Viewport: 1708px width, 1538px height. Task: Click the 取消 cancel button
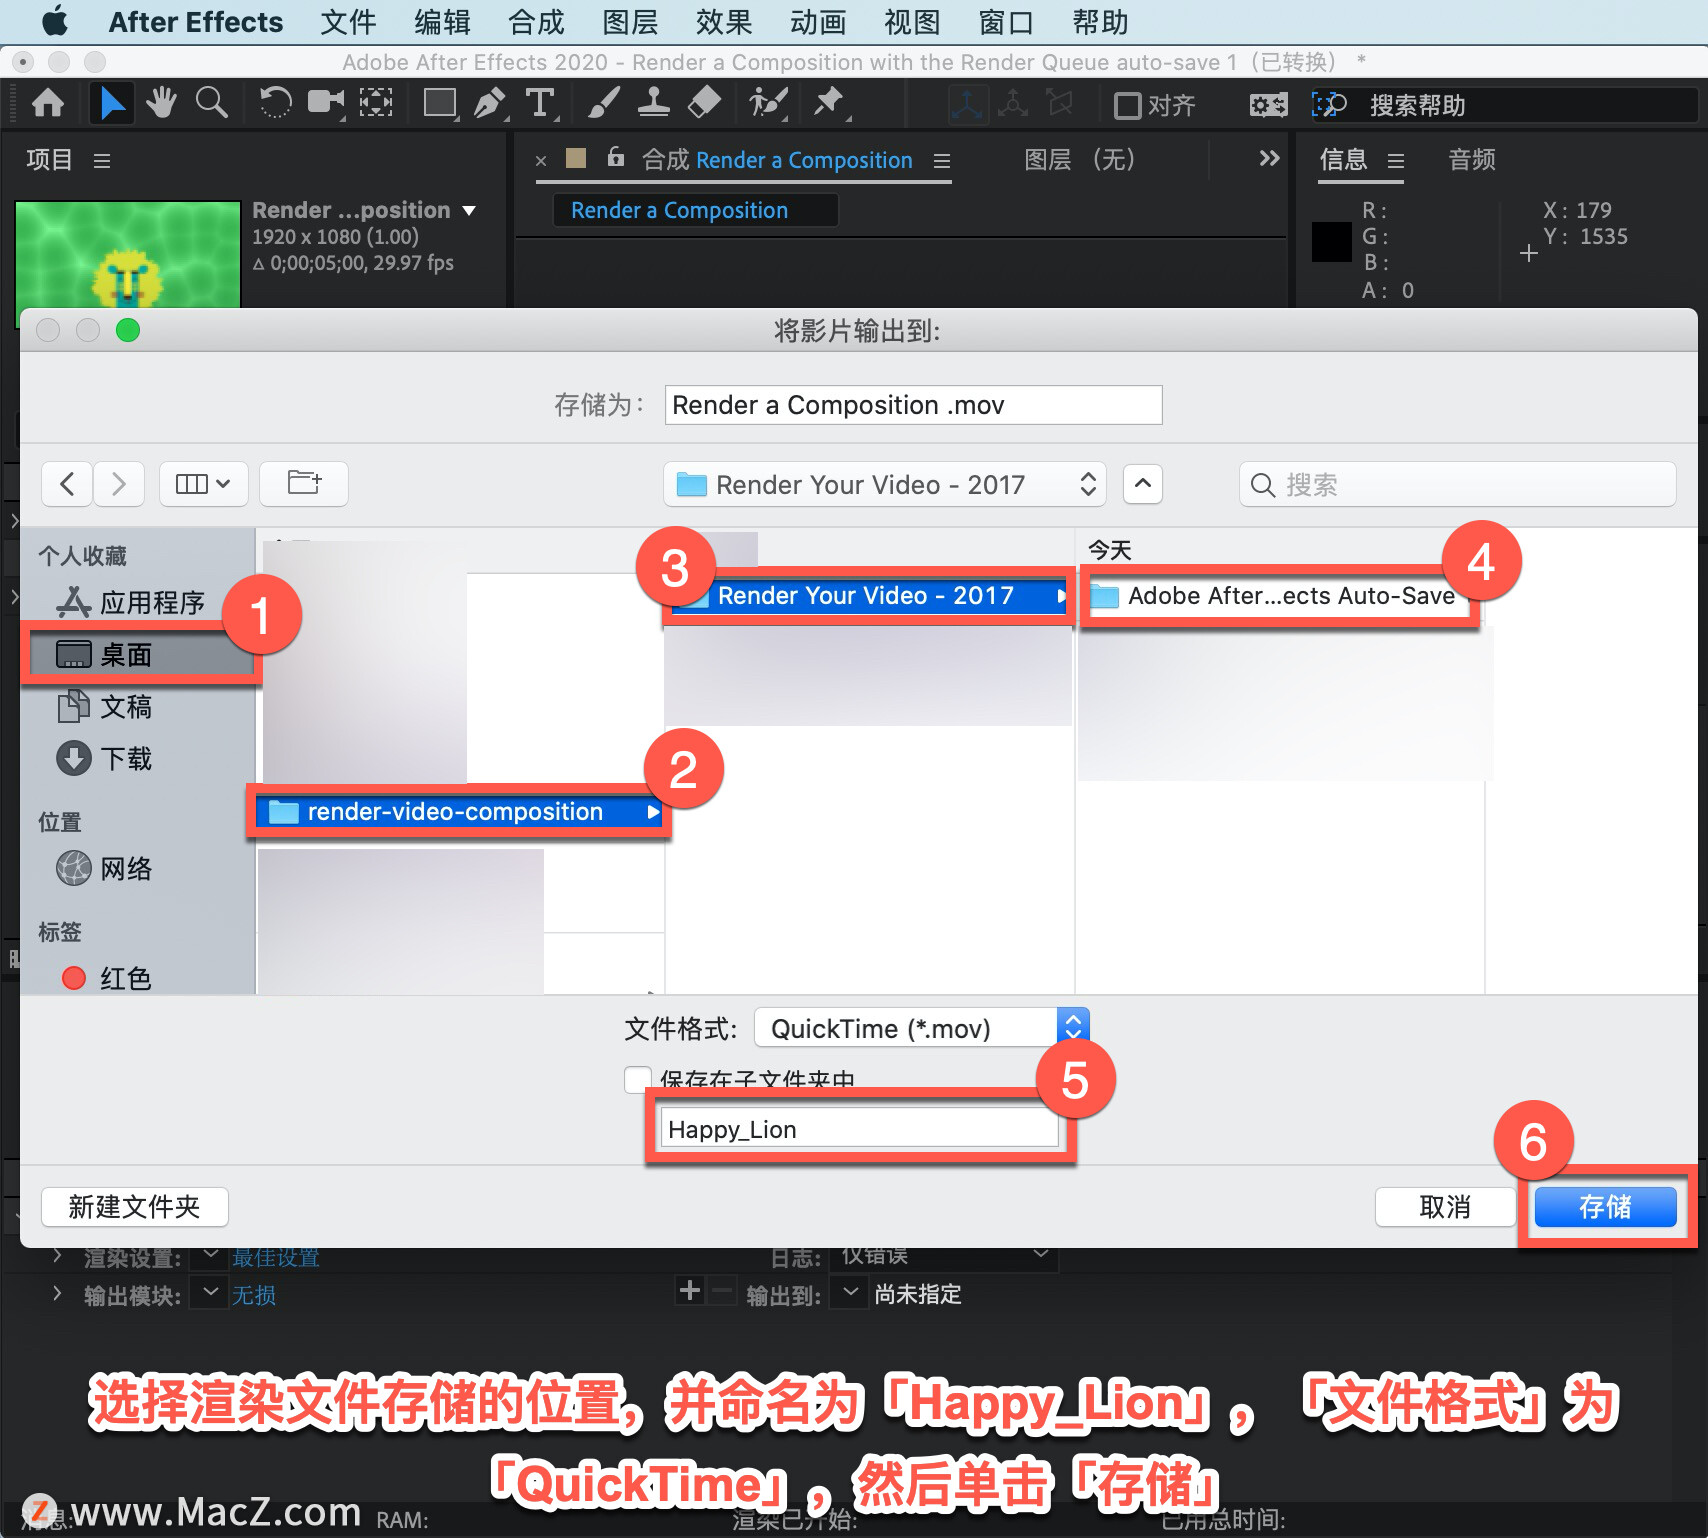click(x=1445, y=1207)
